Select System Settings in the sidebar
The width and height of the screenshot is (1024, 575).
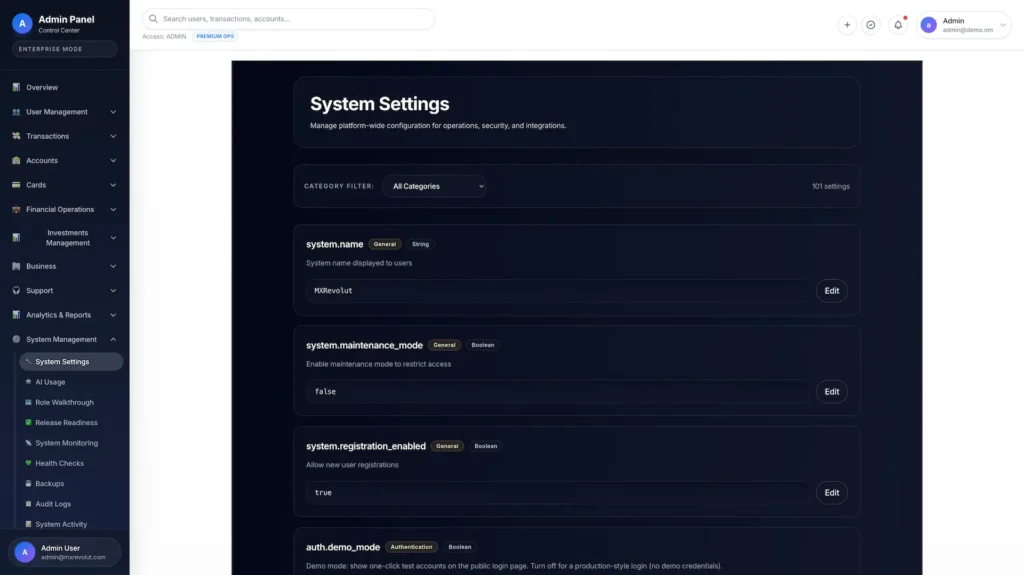(x=71, y=361)
